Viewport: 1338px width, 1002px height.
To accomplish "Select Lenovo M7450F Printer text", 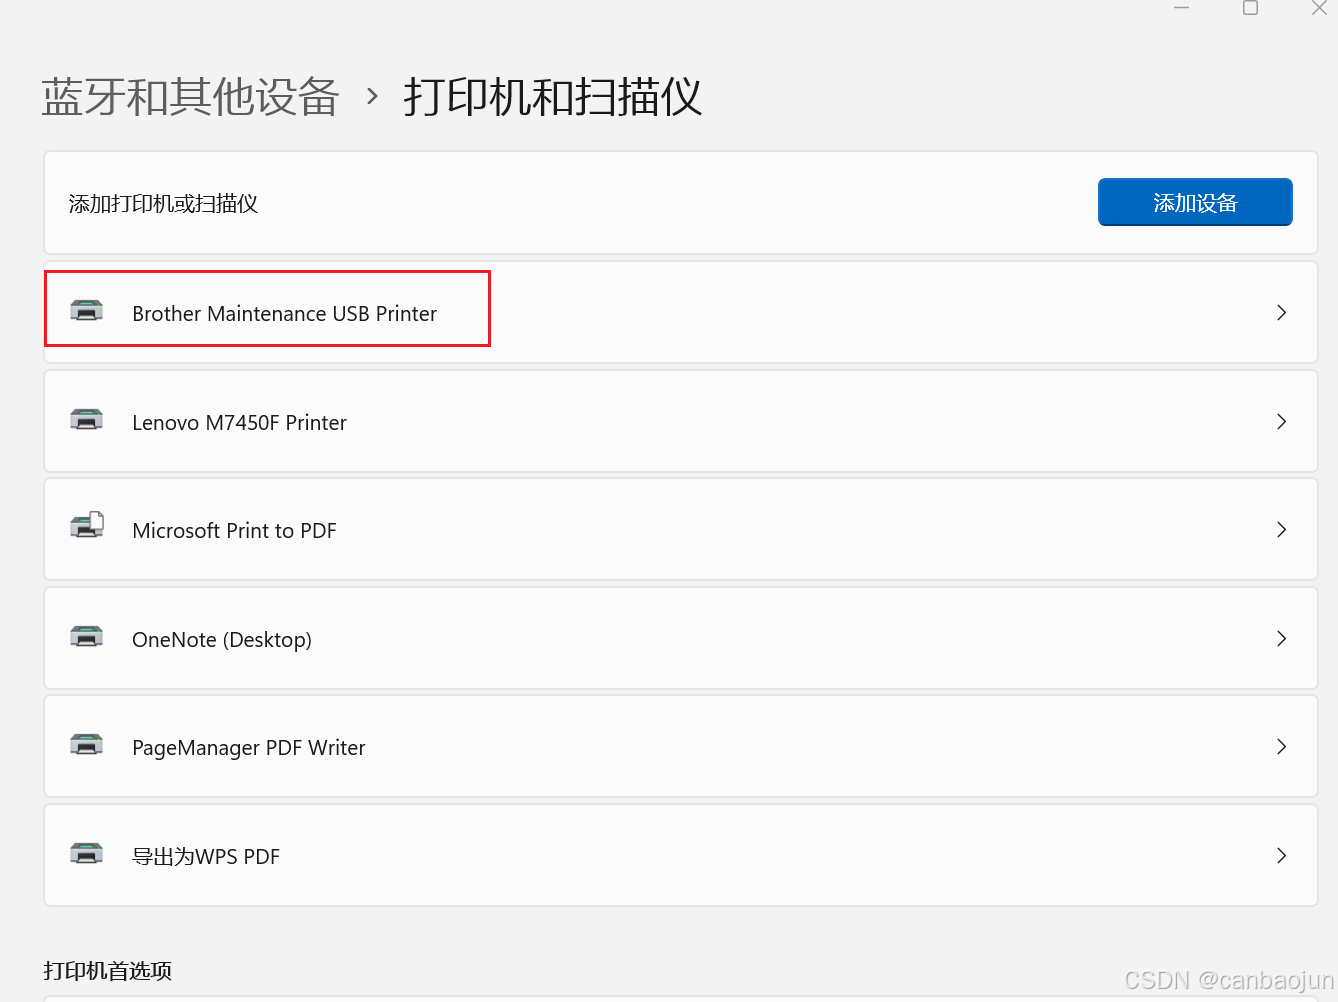I will [x=239, y=423].
